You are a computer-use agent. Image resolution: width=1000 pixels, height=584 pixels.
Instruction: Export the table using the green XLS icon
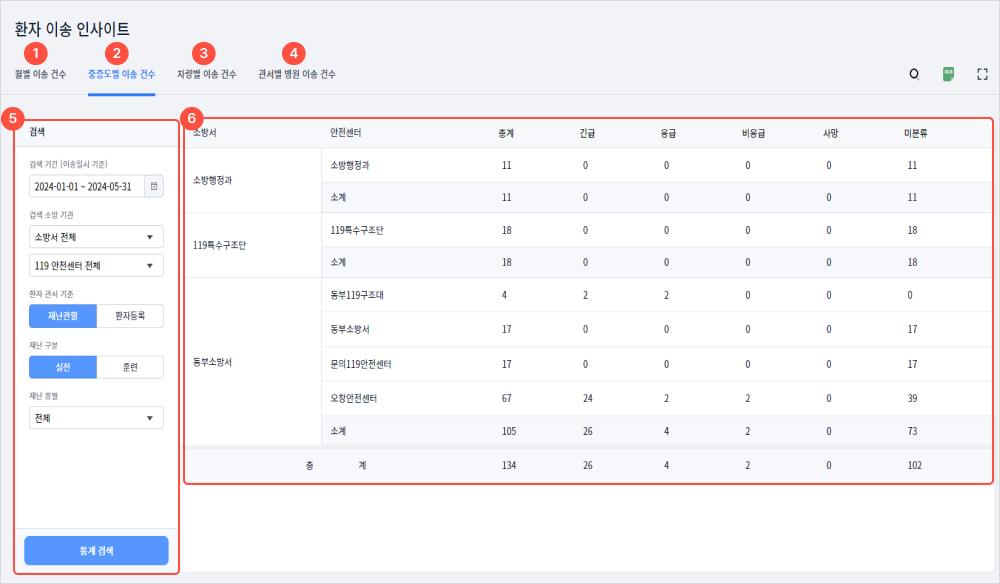click(x=948, y=74)
